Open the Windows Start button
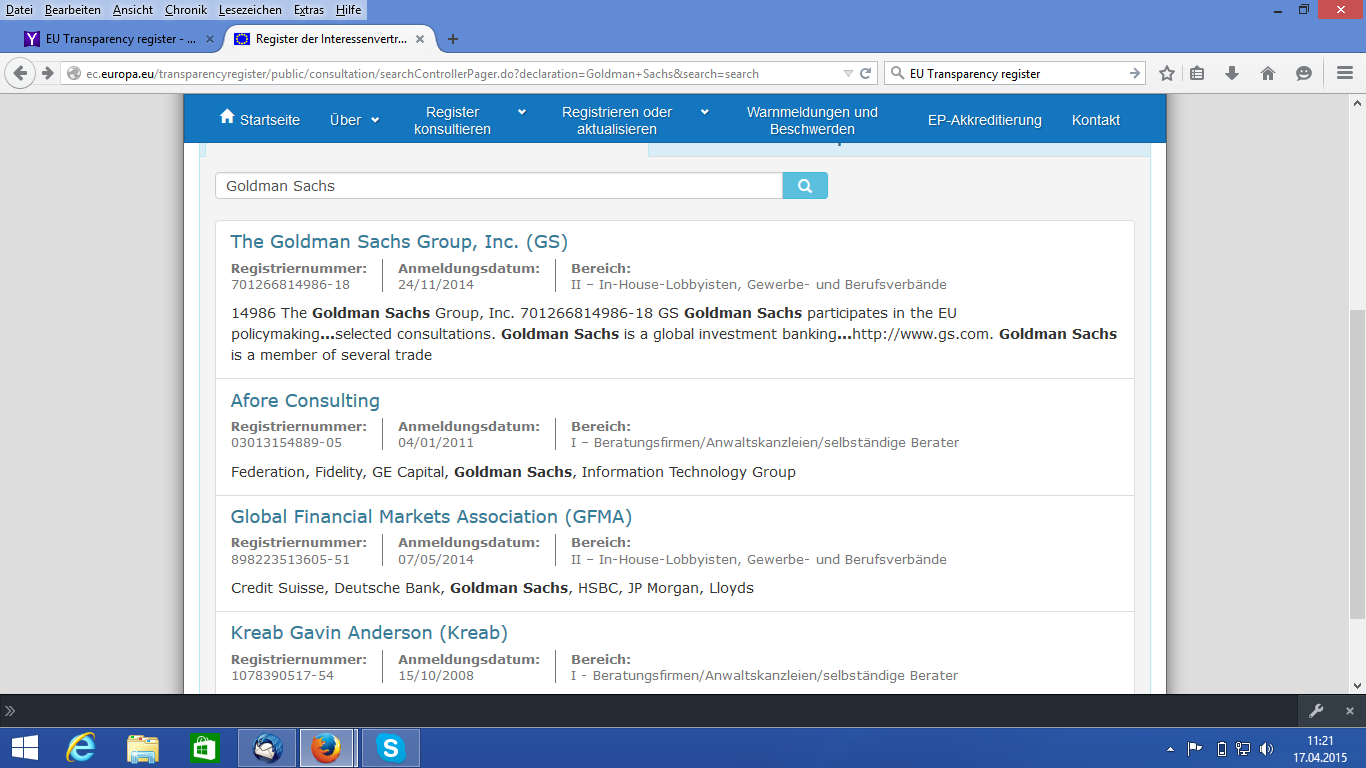The width and height of the screenshot is (1366, 768). pyautogui.click(x=24, y=748)
